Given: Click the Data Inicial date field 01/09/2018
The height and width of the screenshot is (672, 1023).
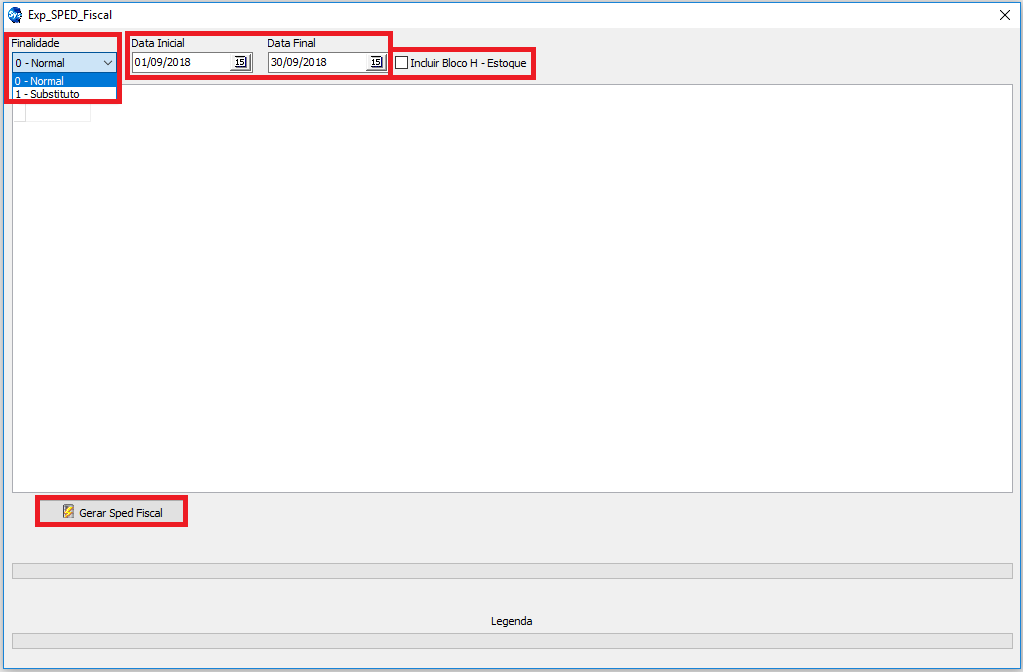Looking at the screenshot, I should tap(180, 63).
